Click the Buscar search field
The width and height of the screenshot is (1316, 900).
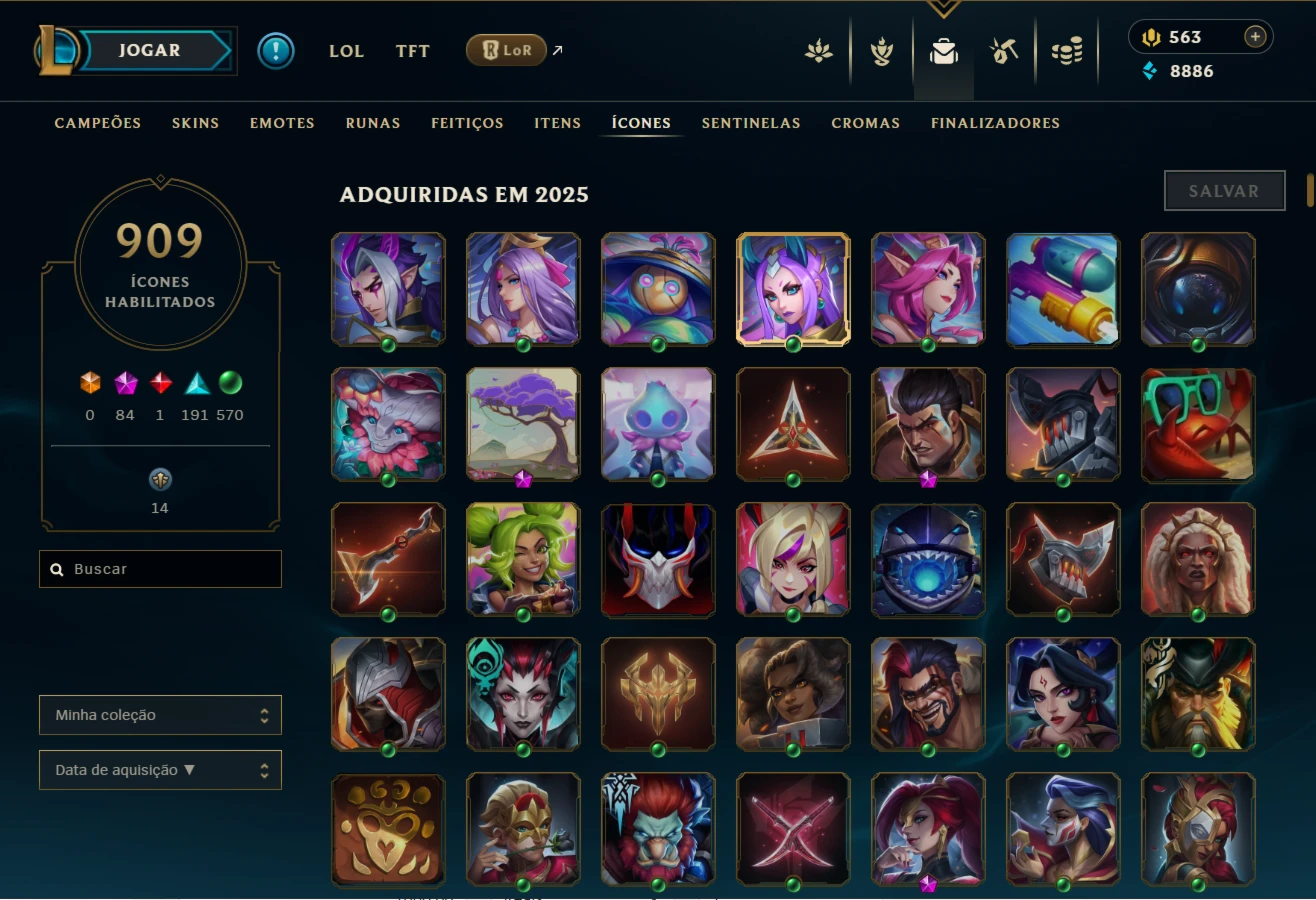tap(160, 569)
